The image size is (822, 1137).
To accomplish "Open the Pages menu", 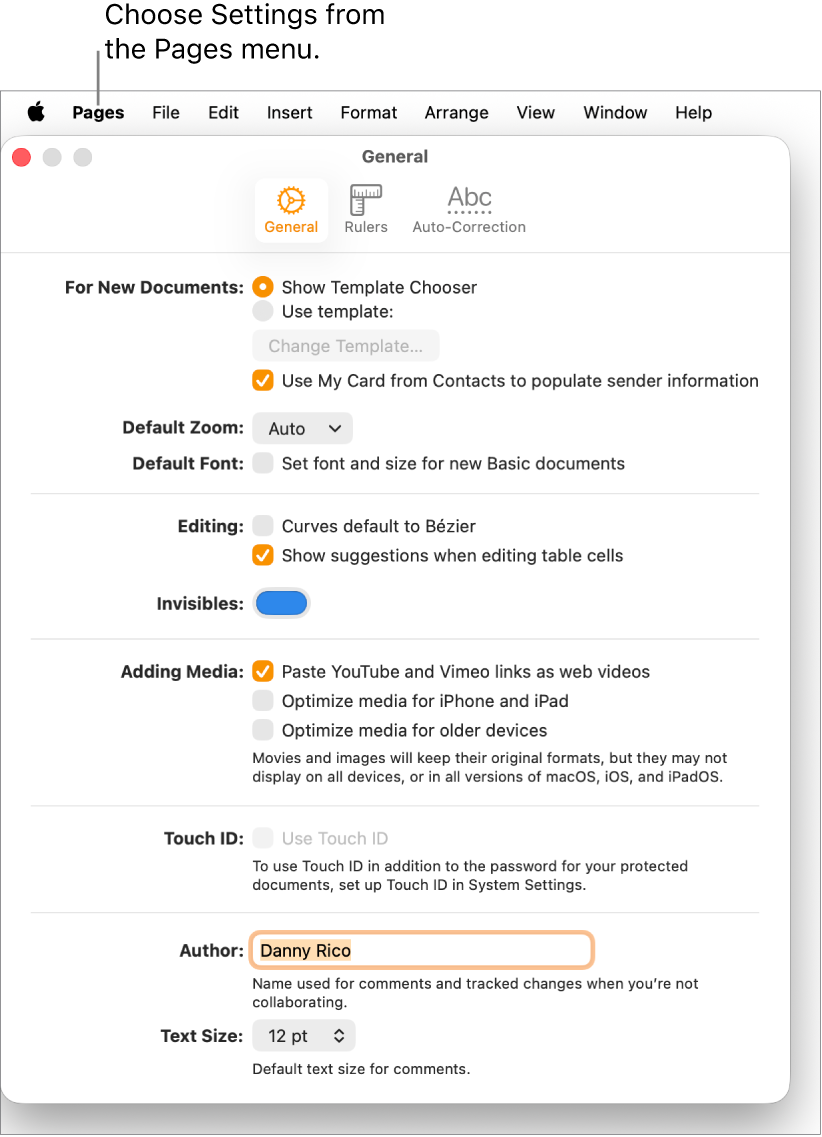I will (x=97, y=113).
